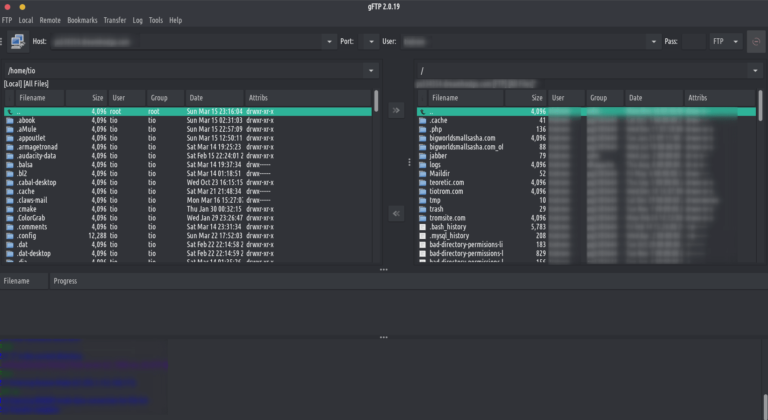The height and width of the screenshot is (420, 768).
Task: Open the Port dropdown arrow
Action: point(371,42)
